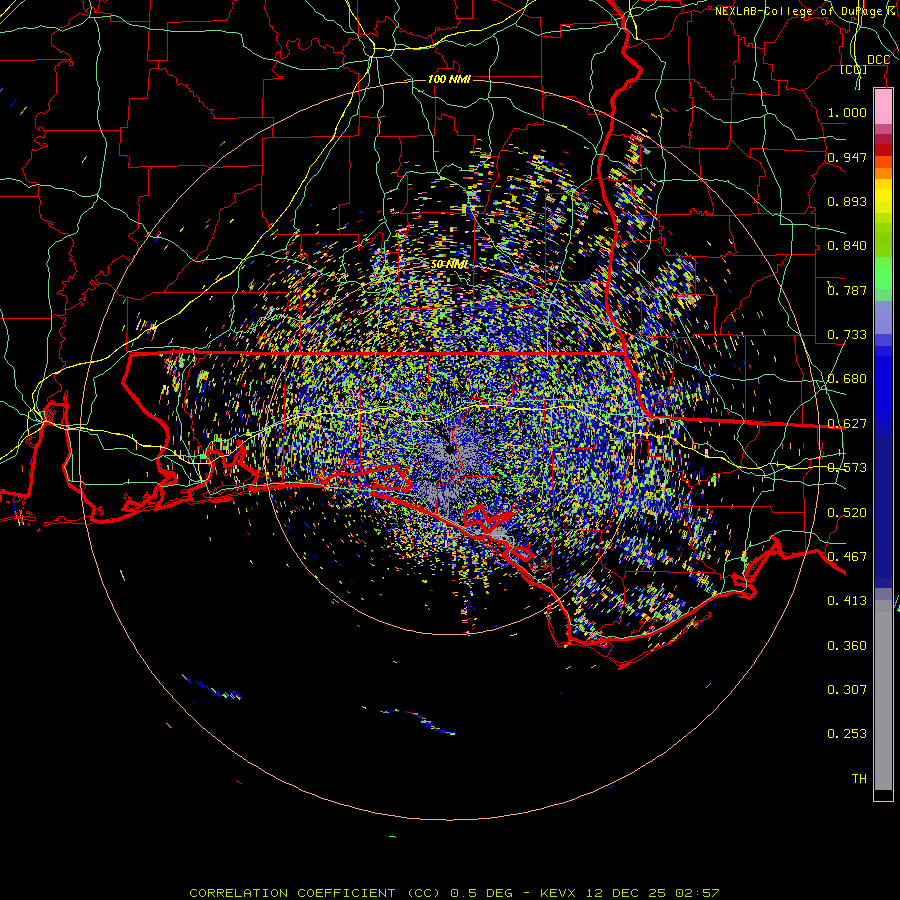Select the 0.307 legend value
Viewport: 900px width, 900px height.
coord(847,690)
